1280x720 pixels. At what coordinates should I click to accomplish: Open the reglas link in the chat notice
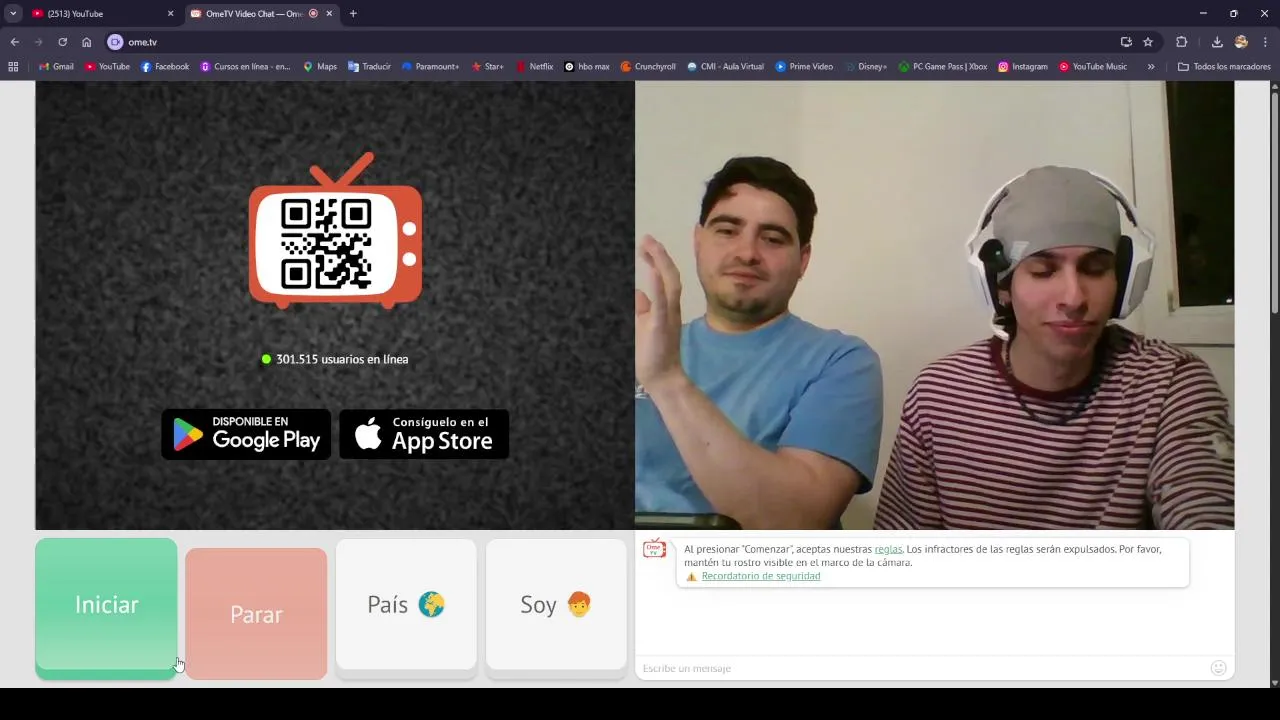[x=888, y=549]
